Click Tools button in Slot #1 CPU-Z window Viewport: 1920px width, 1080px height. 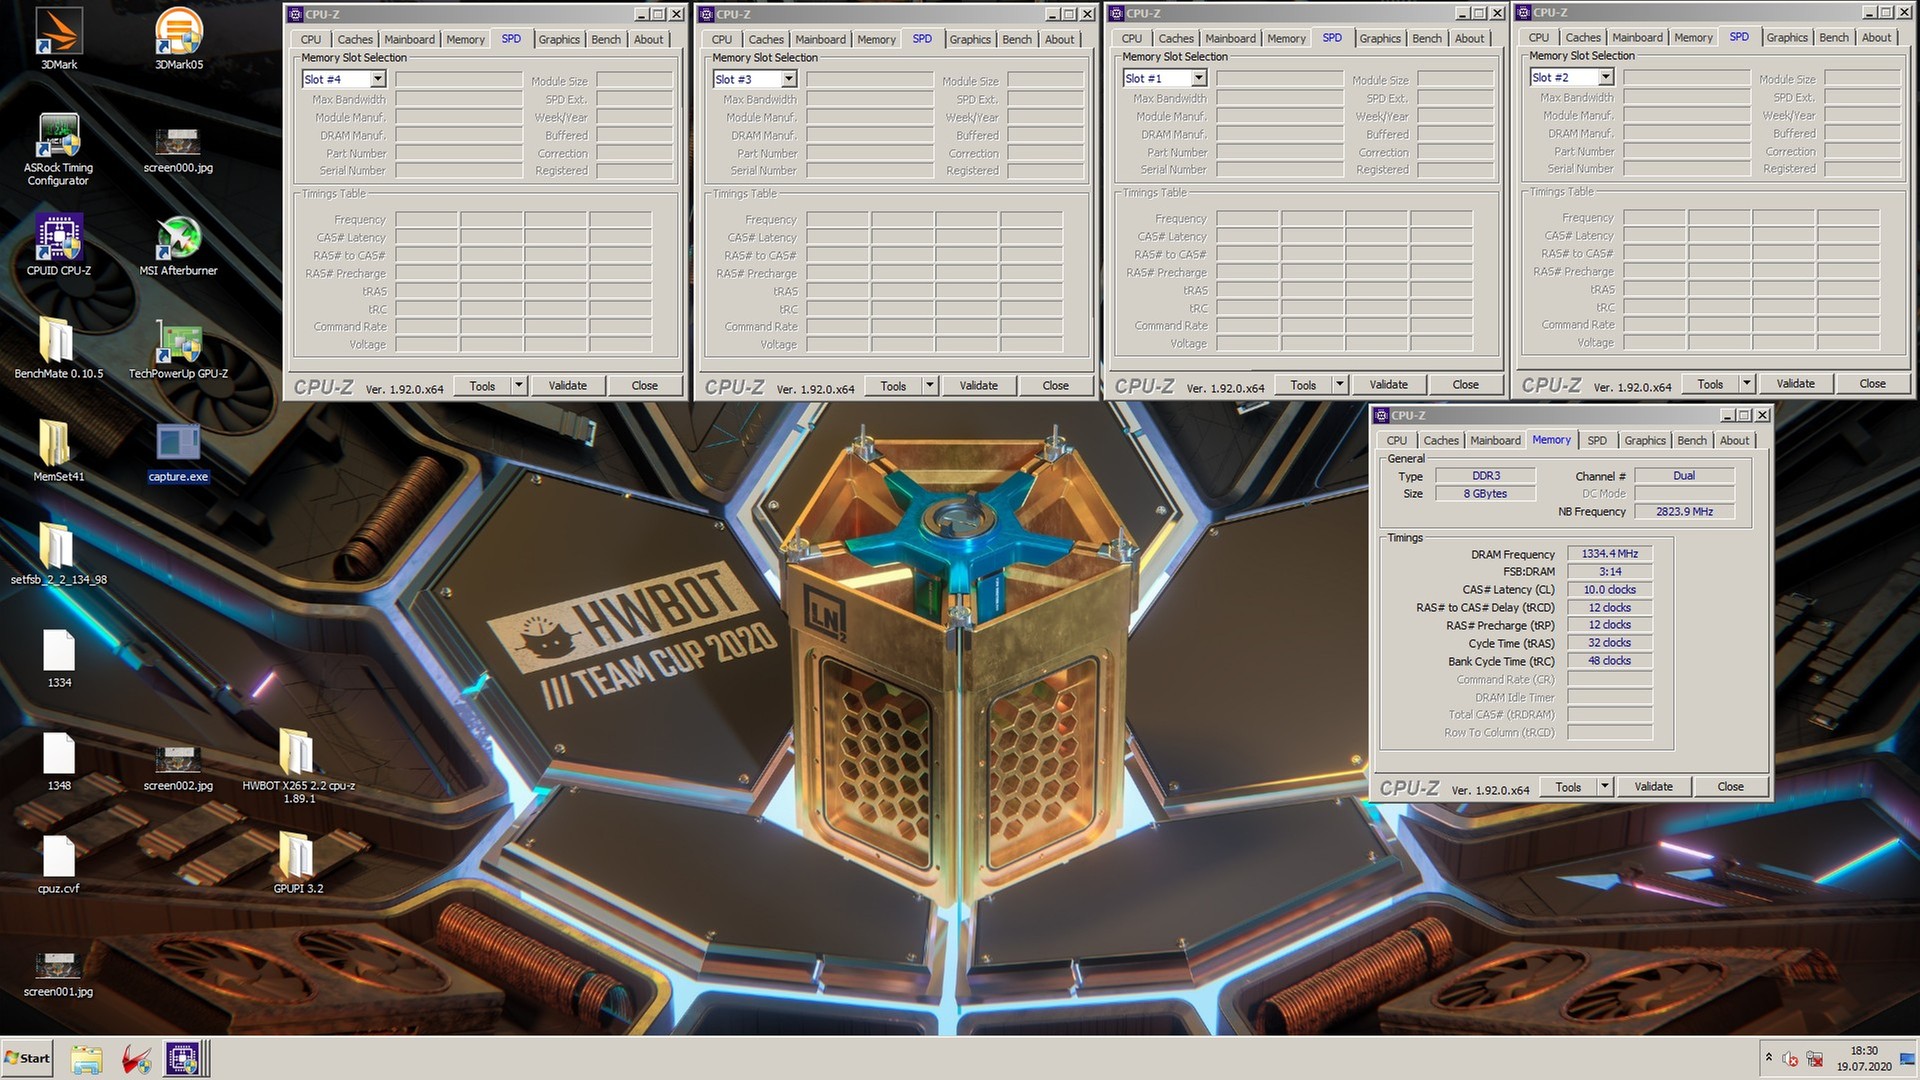[x=1303, y=384]
